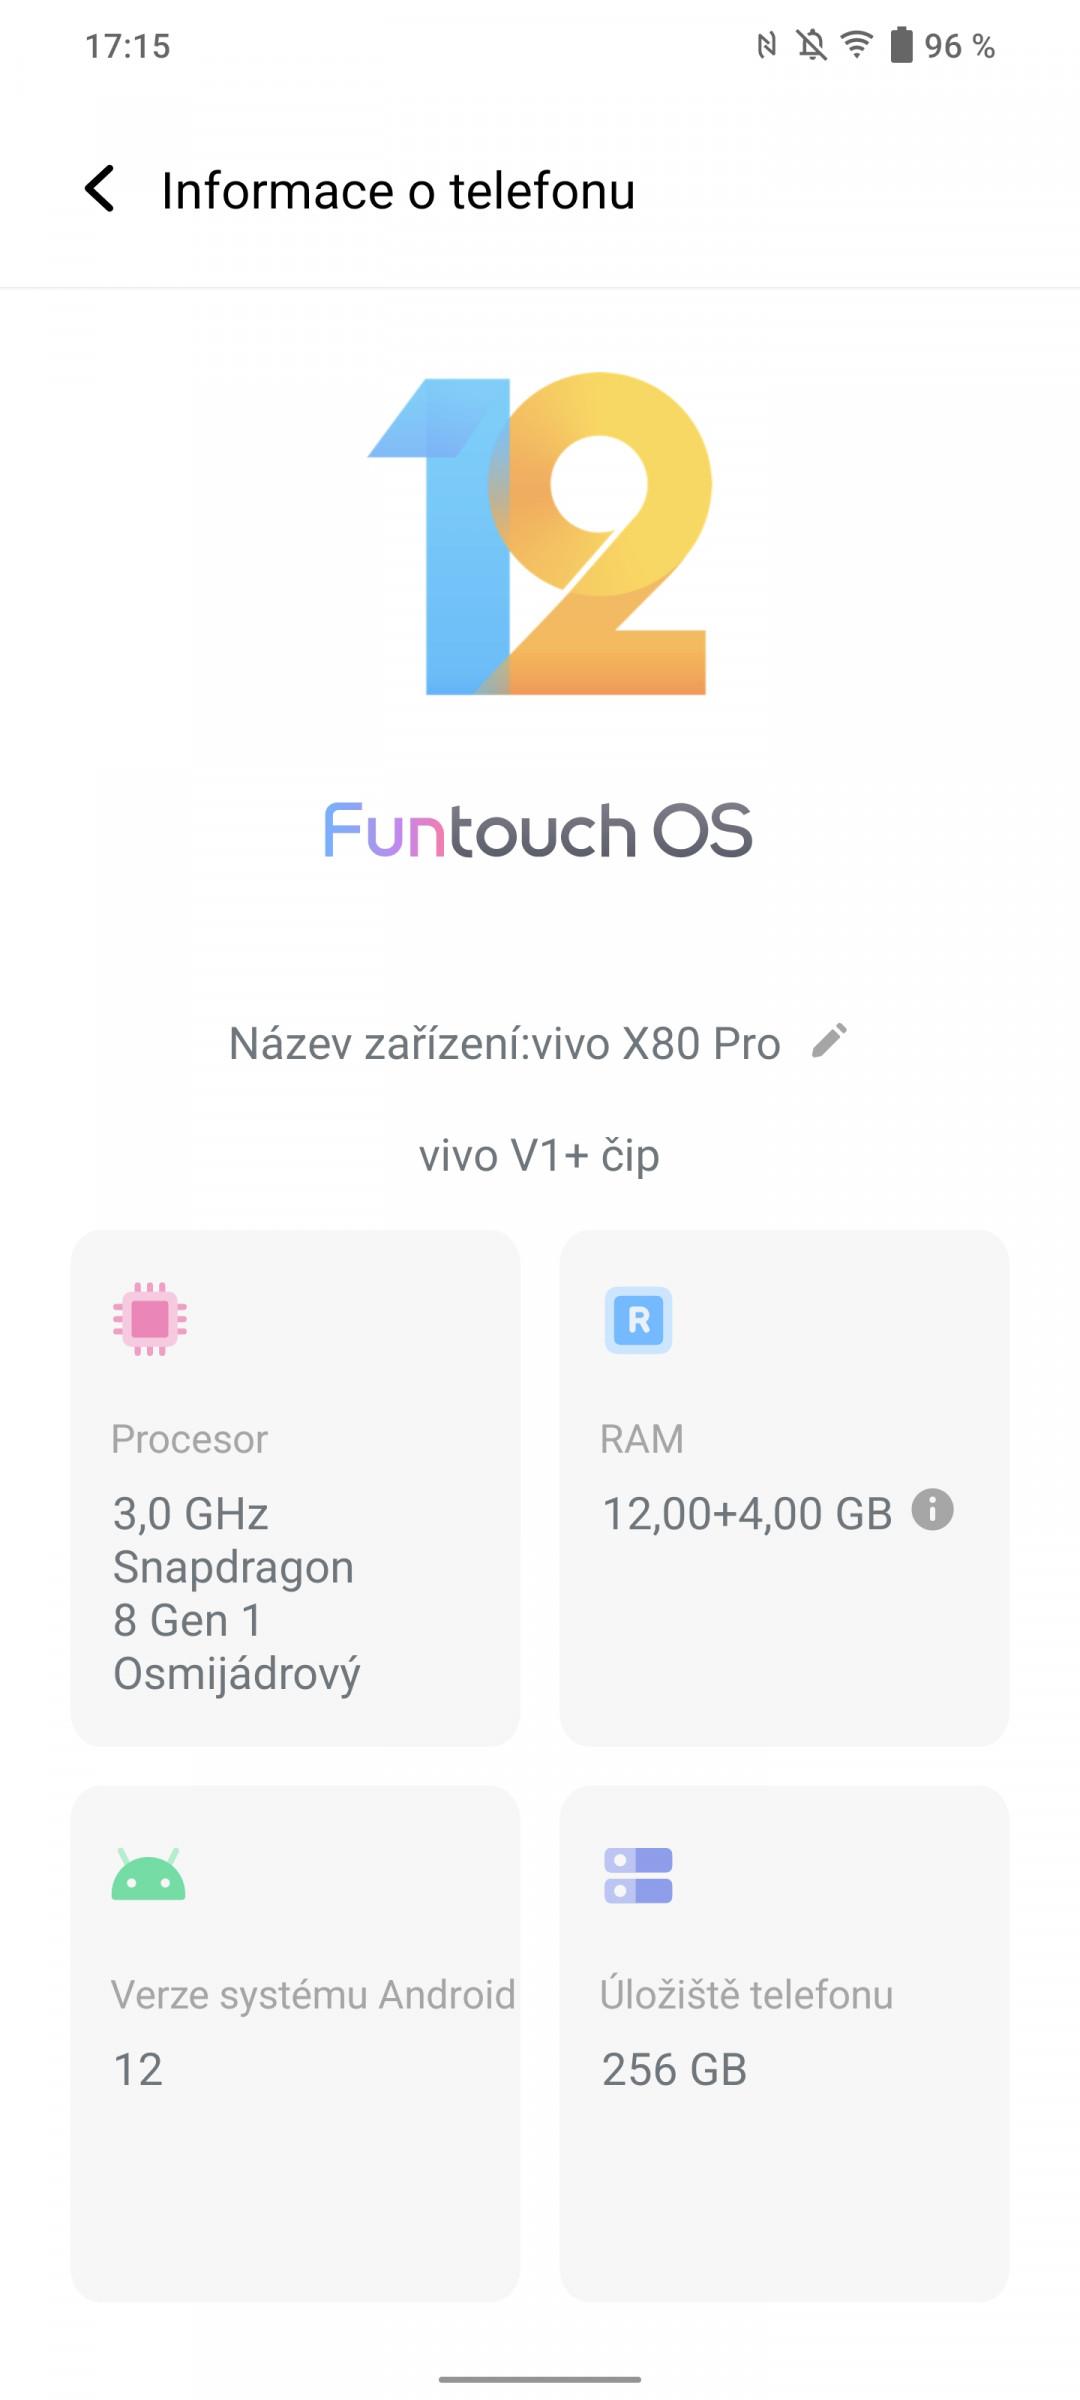This screenshot has width=1080, height=2400.
Task: Tap the Funtouch OS wordmark
Action: (538, 830)
